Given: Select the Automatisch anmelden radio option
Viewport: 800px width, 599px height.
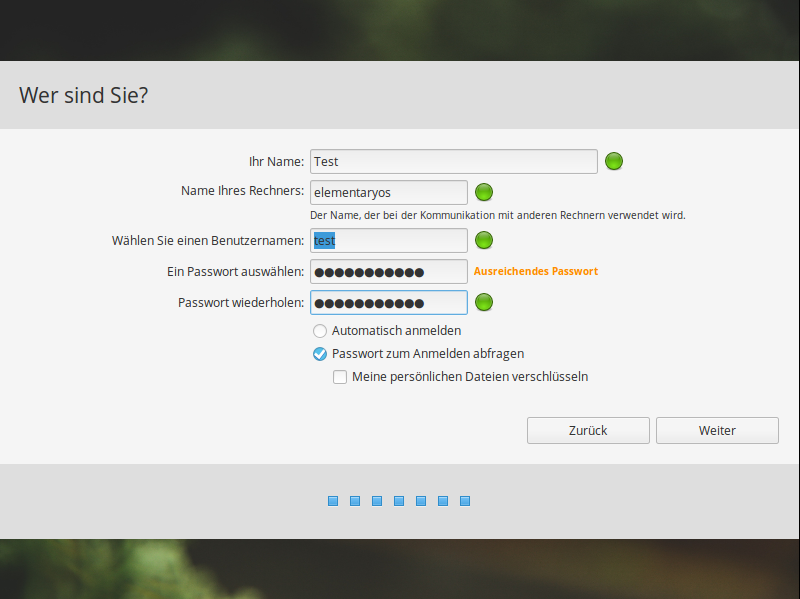Looking at the screenshot, I should pos(320,331).
